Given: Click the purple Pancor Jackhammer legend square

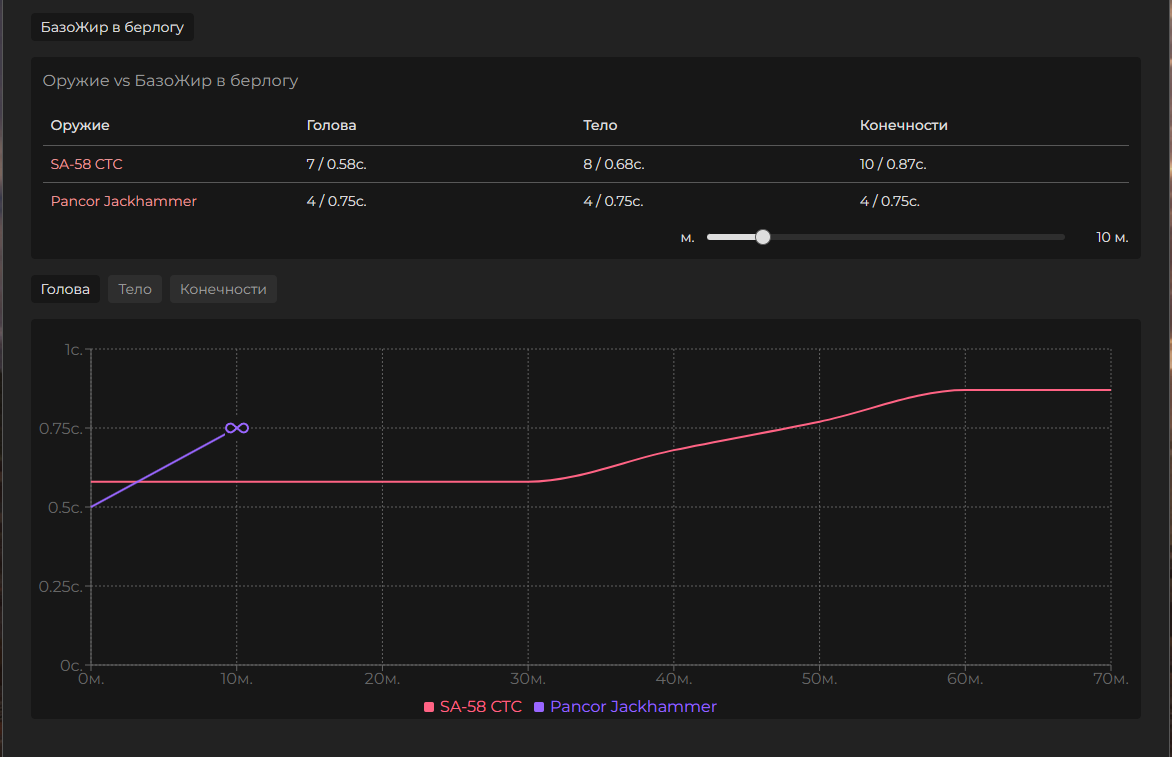Looking at the screenshot, I should [540, 707].
